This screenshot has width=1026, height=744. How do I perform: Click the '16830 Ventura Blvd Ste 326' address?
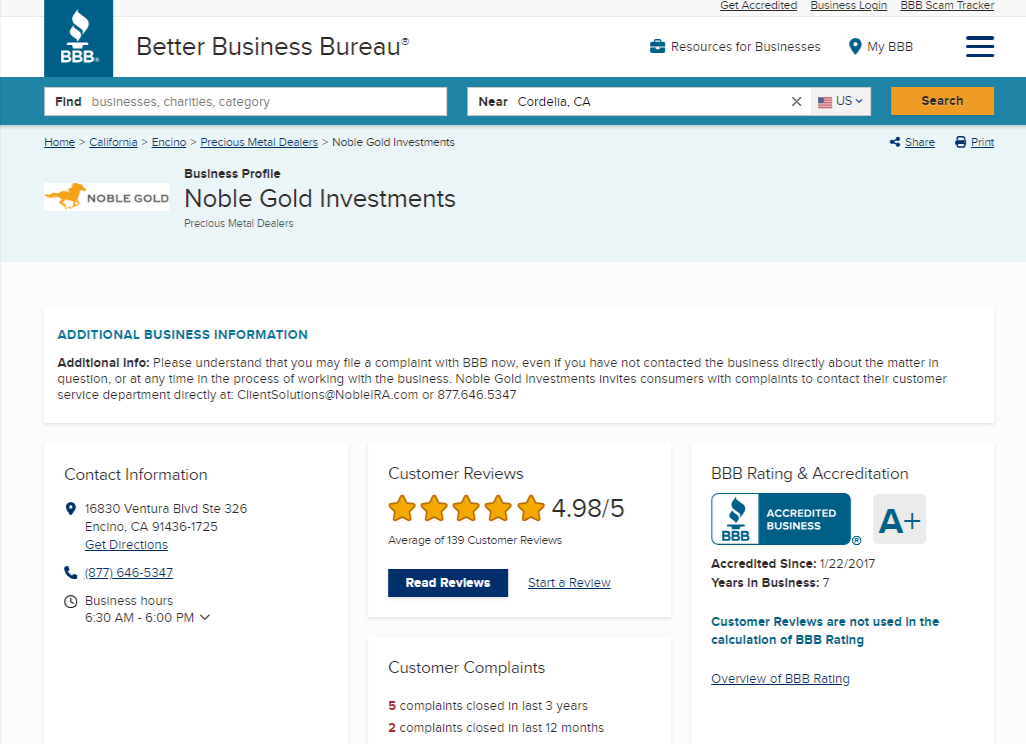tap(166, 508)
